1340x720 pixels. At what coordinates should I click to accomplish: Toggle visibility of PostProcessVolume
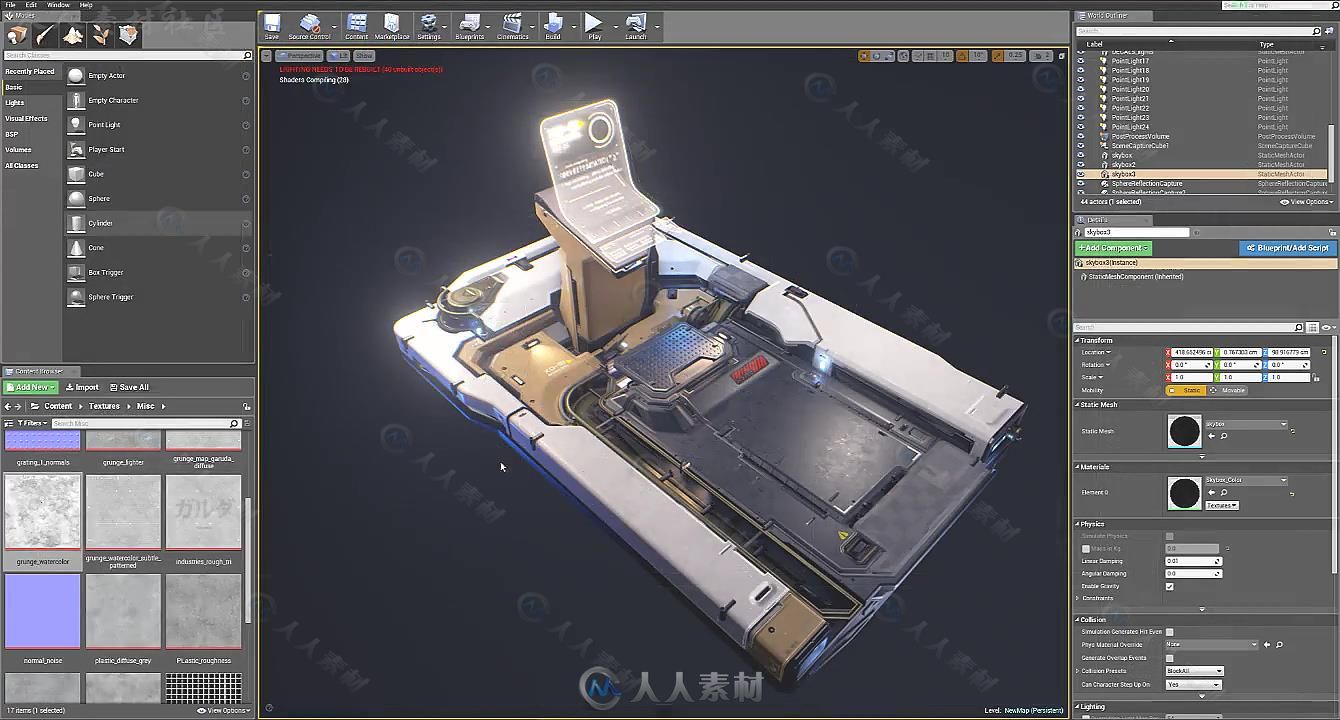point(1080,136)
